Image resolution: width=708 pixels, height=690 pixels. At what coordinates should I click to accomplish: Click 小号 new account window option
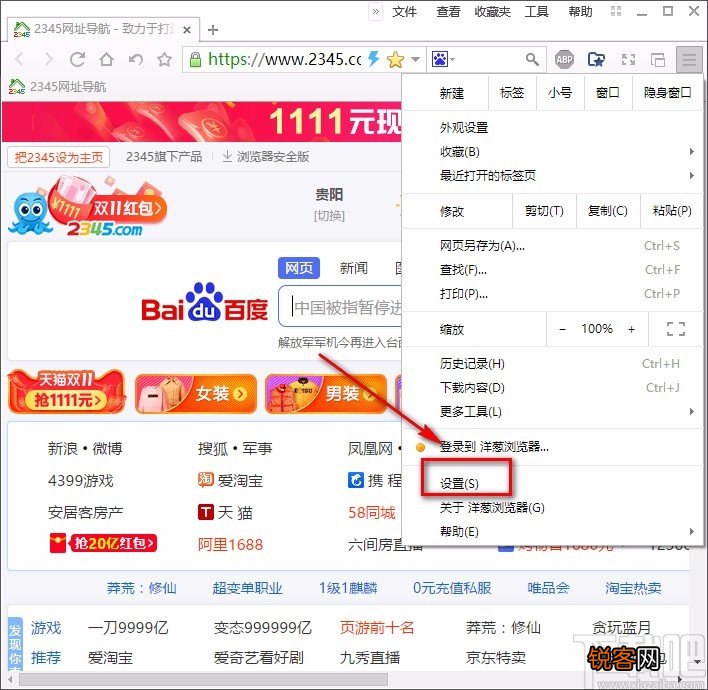click(560, 93)
